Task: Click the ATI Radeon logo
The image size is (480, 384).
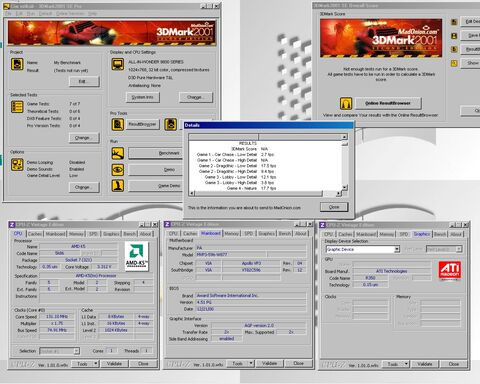Action: pos(450,270)
